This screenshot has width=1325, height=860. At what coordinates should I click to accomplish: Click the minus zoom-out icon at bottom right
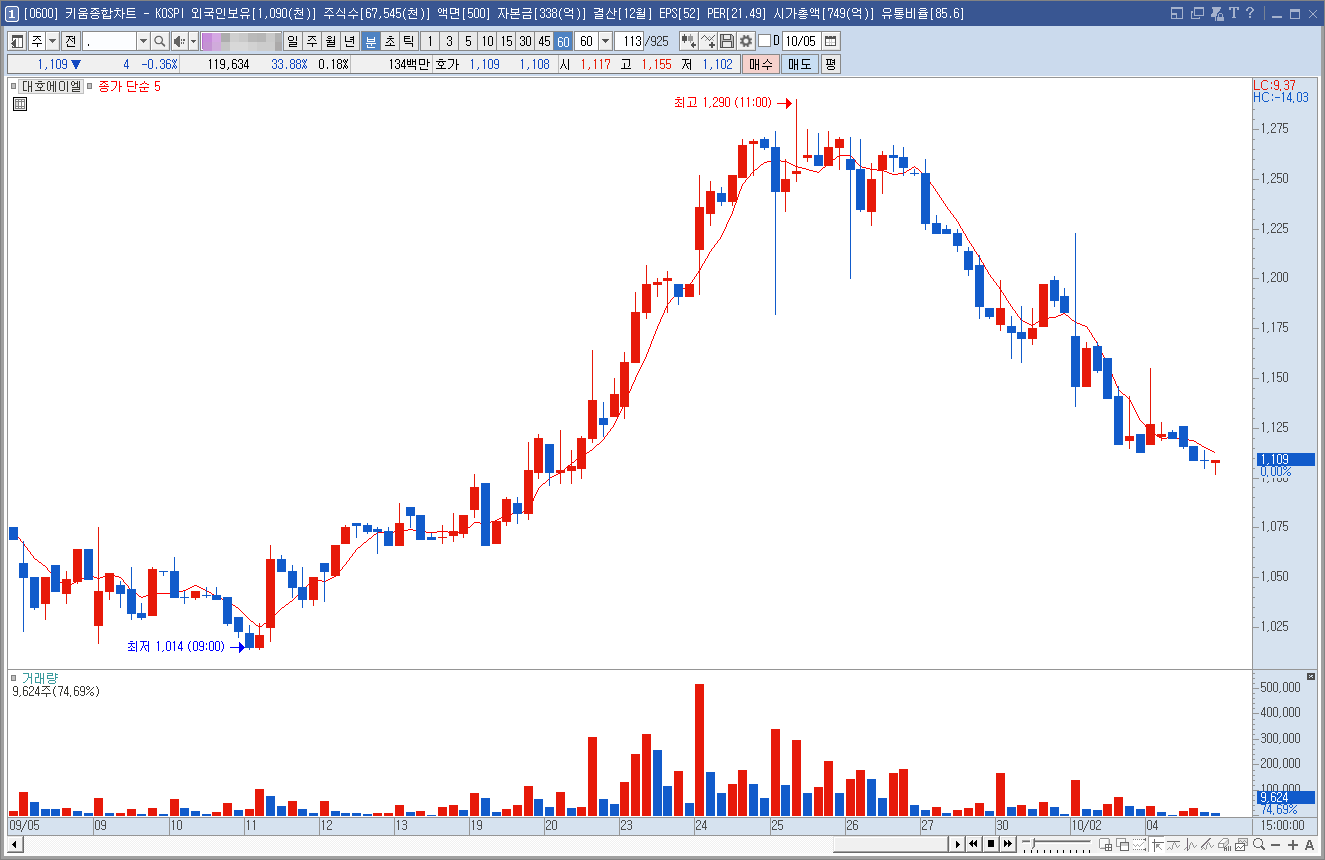[x=1275, y=845]
